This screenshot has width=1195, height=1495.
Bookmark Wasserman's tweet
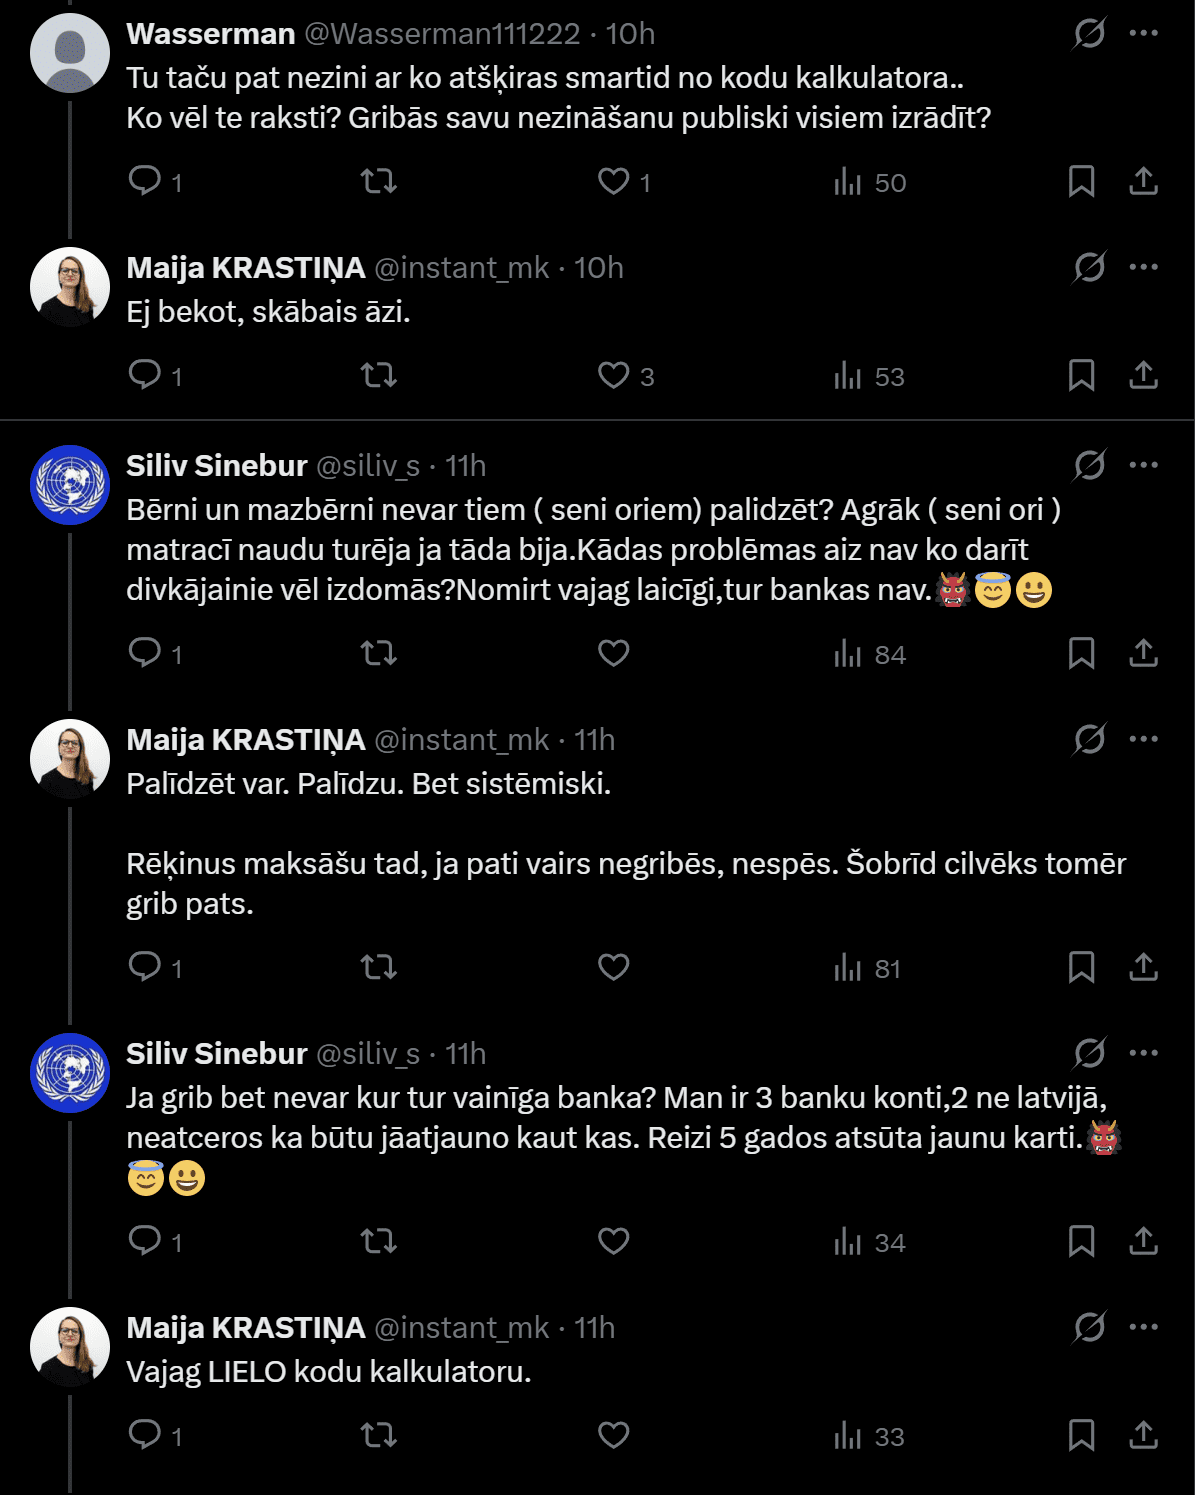pos(1081,181)
